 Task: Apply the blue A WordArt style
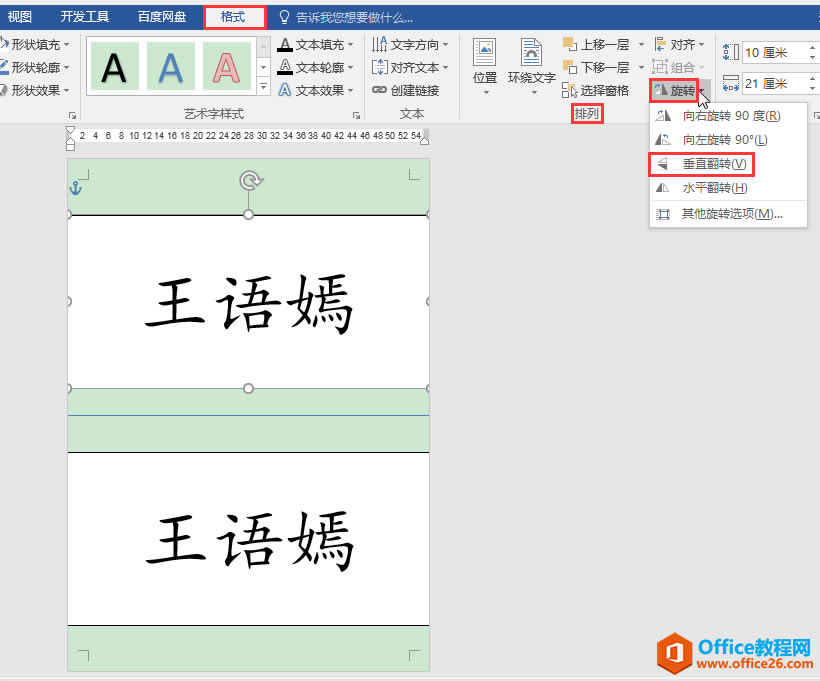pos(170,66)
